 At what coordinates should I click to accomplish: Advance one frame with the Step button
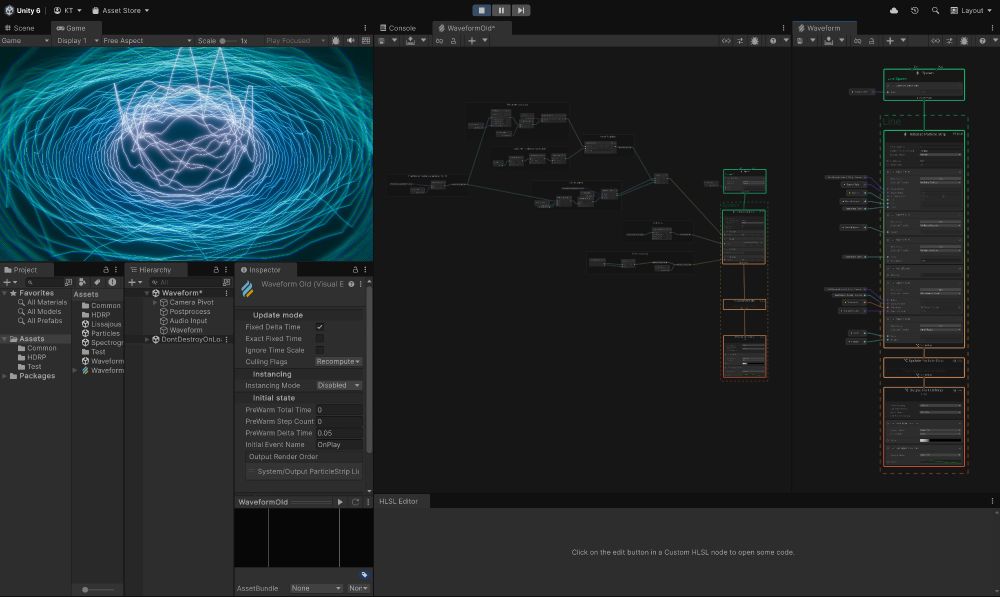tap(521, 10)
